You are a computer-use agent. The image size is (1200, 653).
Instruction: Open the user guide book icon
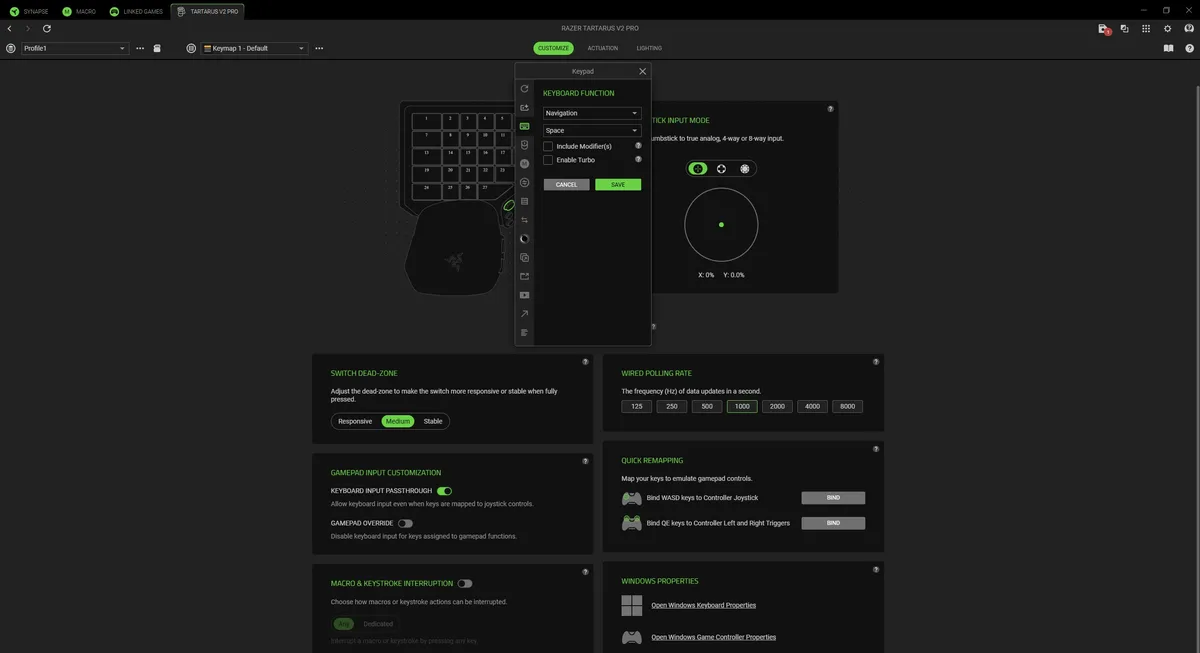pos(1168,48)
